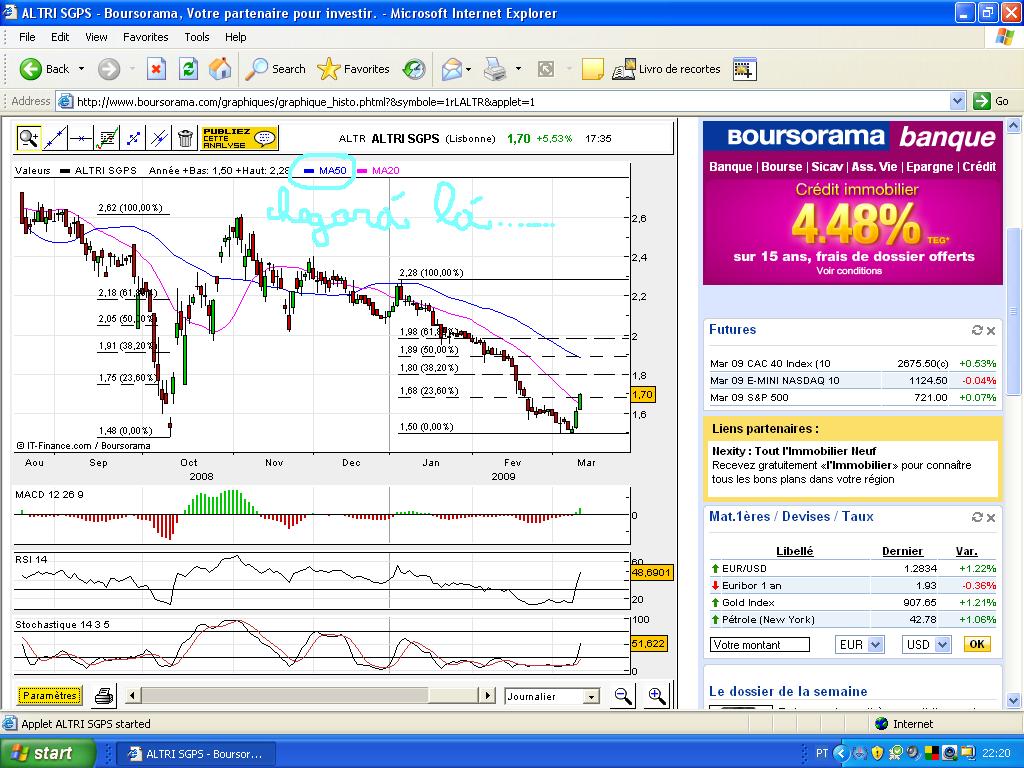Zoom out the chart with the minus magnifier
This screenshot has height=768, width=1024.
click(x=624, y=696)
